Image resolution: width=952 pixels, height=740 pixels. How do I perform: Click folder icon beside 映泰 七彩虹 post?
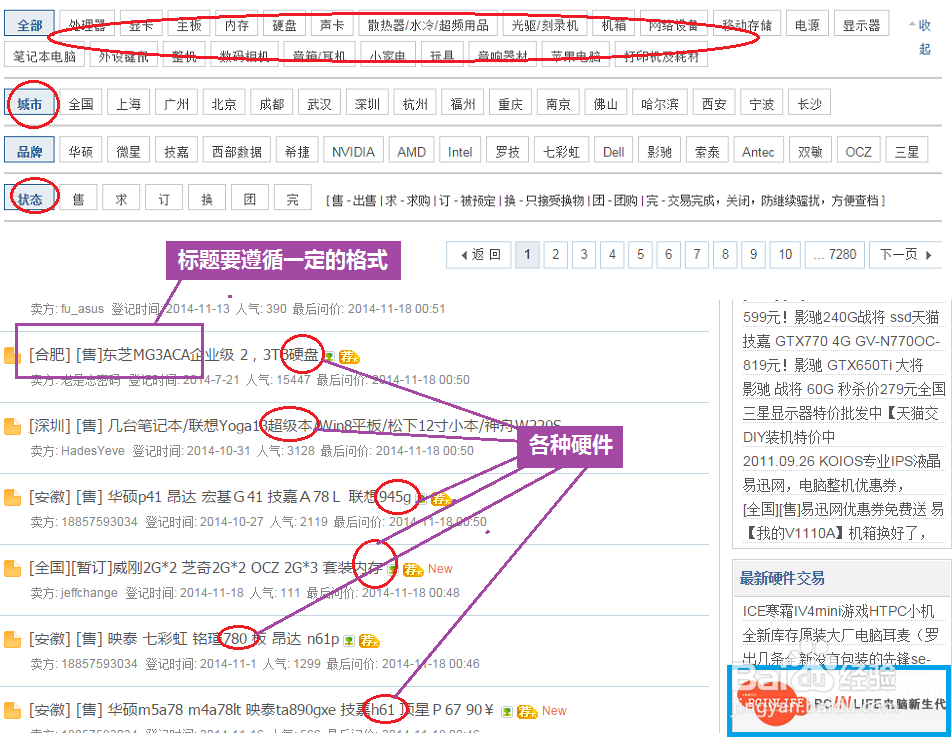point(12,639)
